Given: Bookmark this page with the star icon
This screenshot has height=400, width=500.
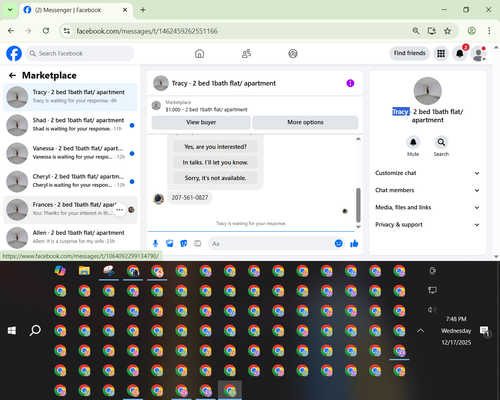Looking at the screenshot, I should [447, 31].
